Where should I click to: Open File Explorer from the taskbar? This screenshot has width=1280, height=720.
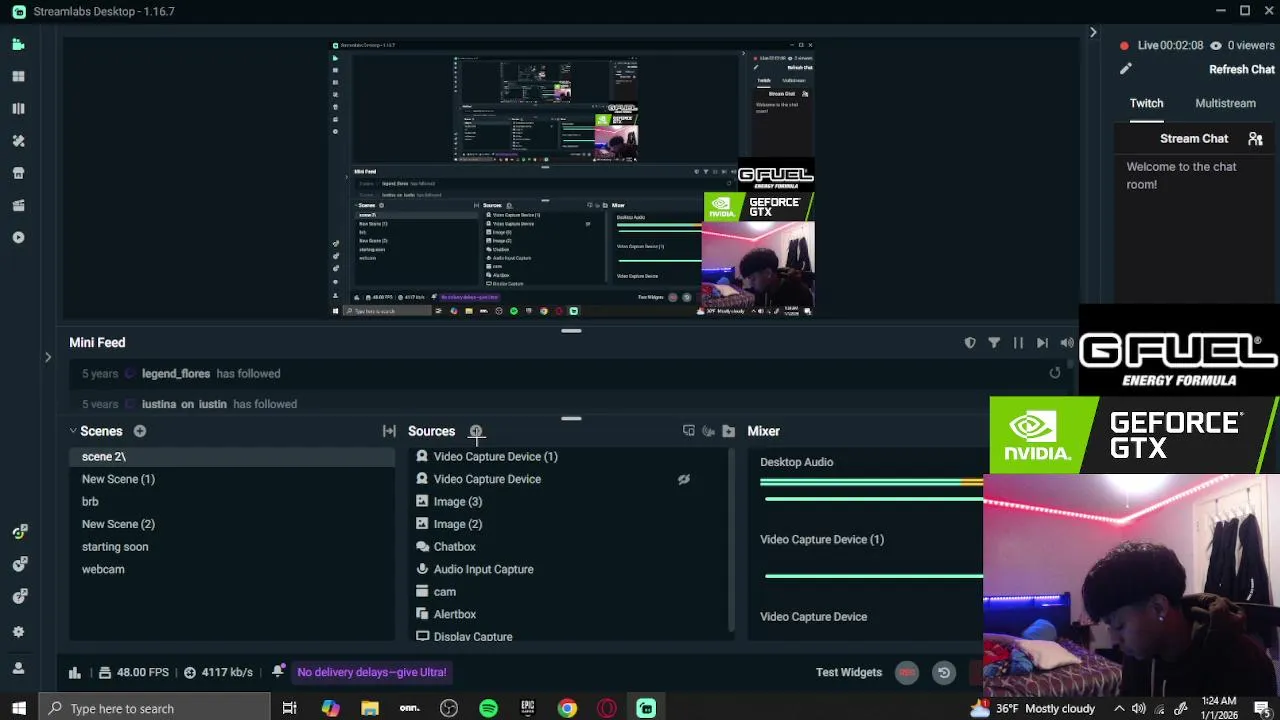coord(370,708)
